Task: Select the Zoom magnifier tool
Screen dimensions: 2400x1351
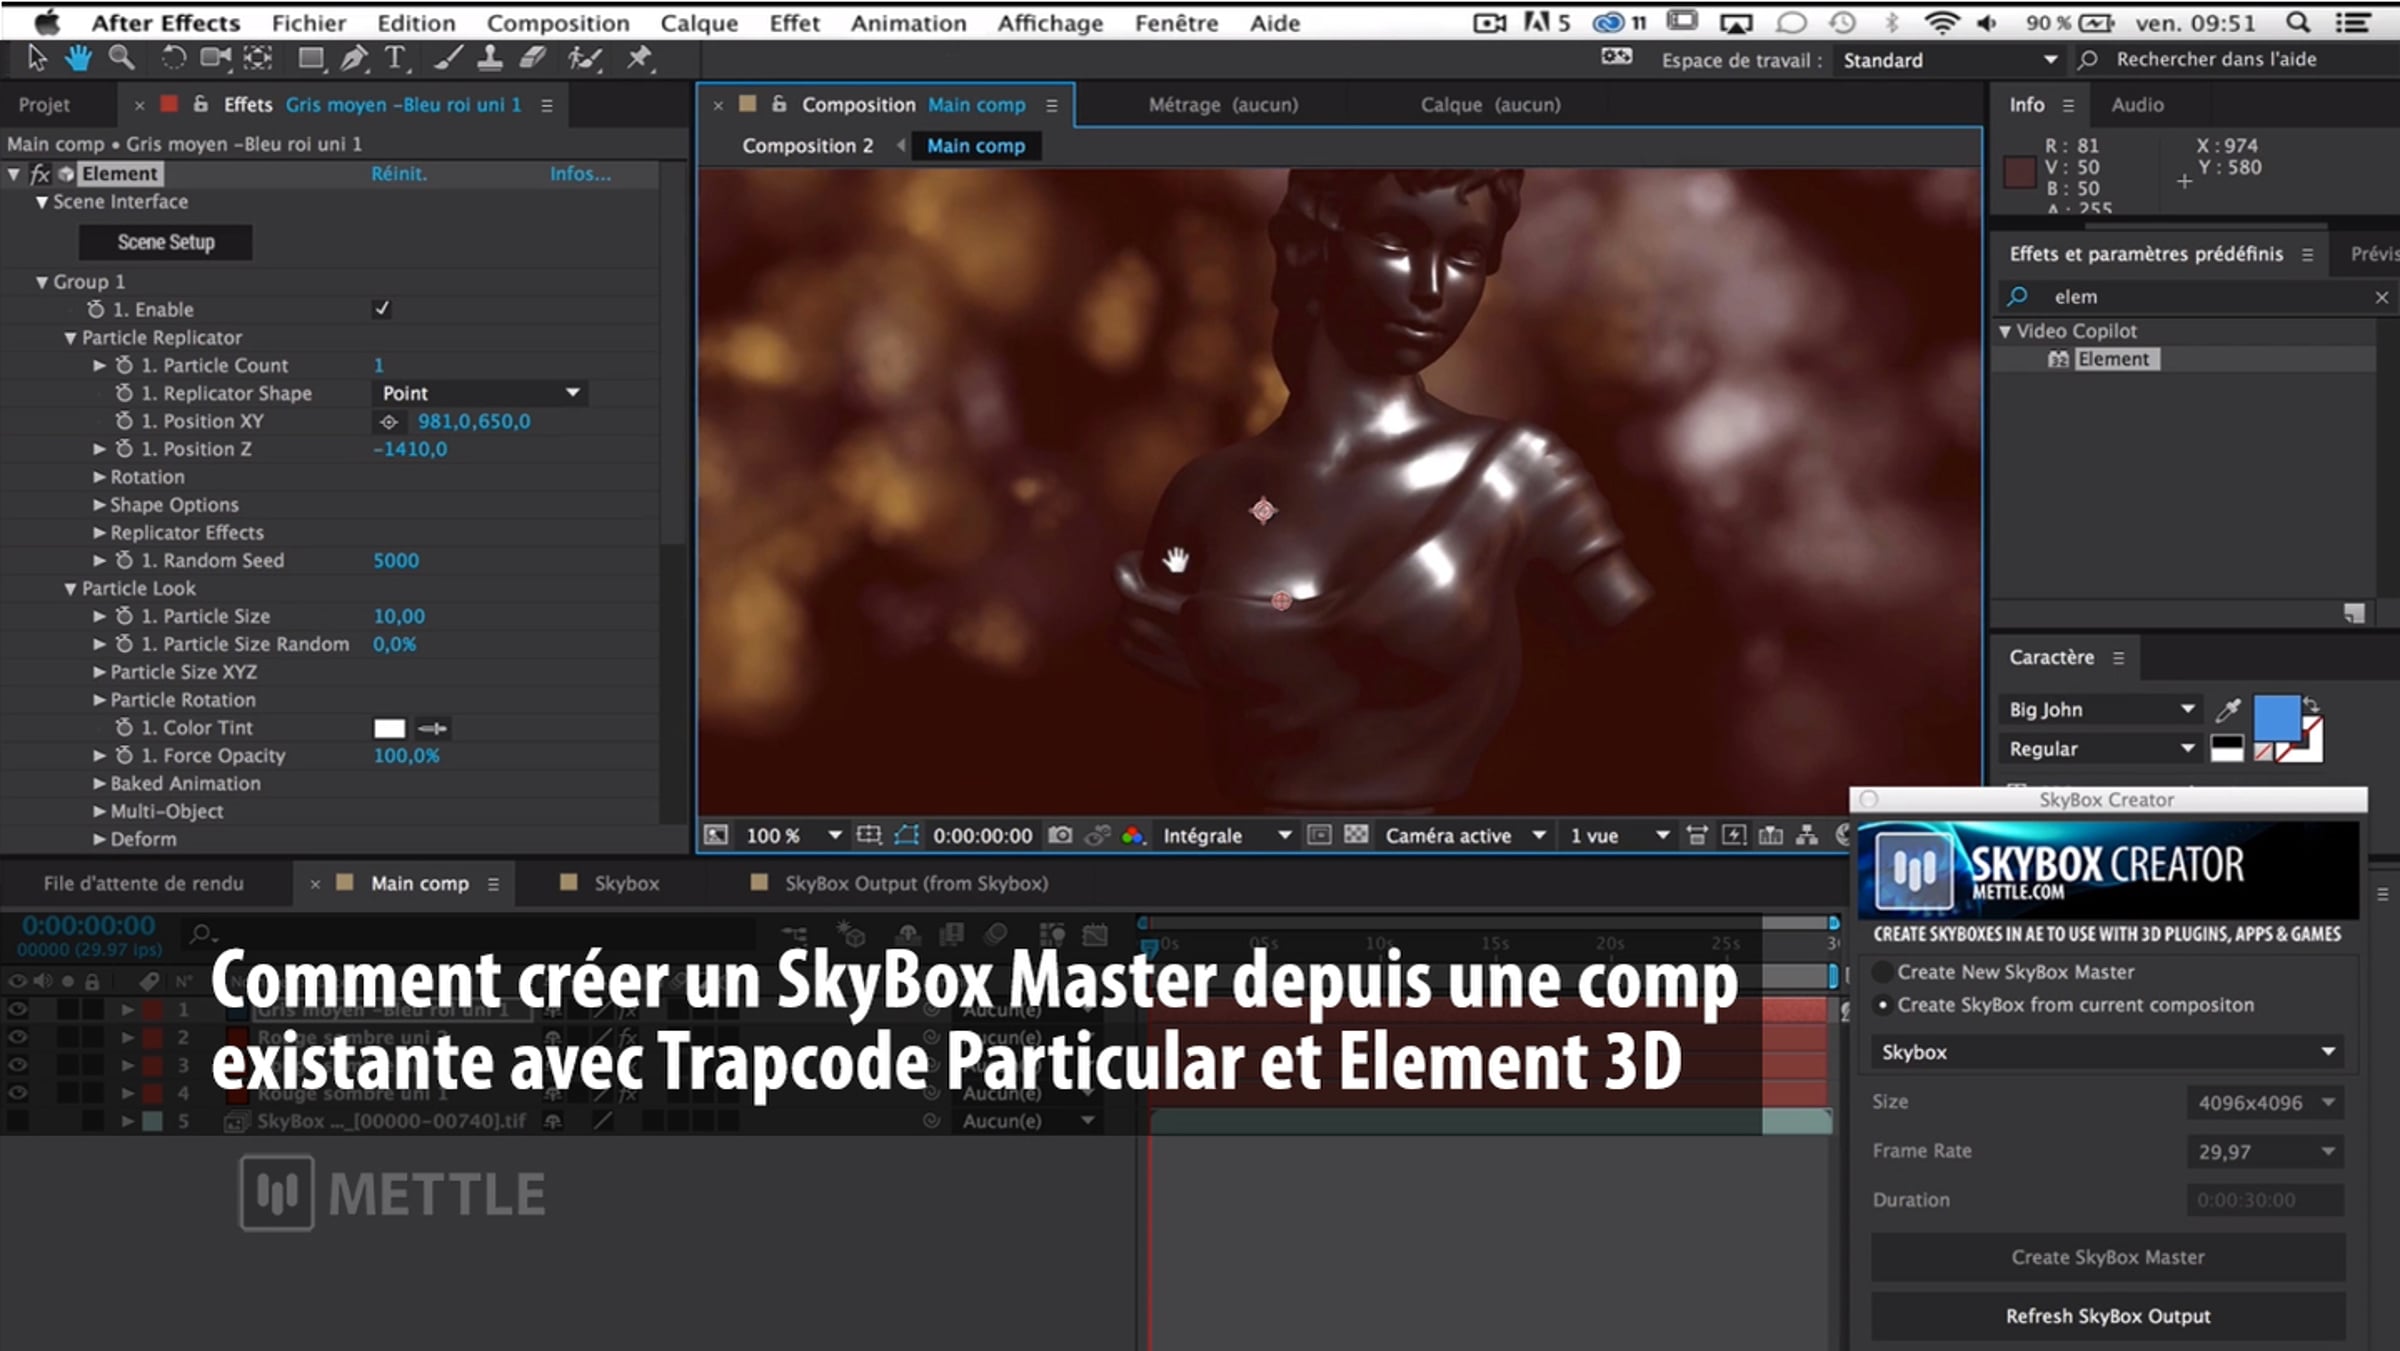Action: 121,59
